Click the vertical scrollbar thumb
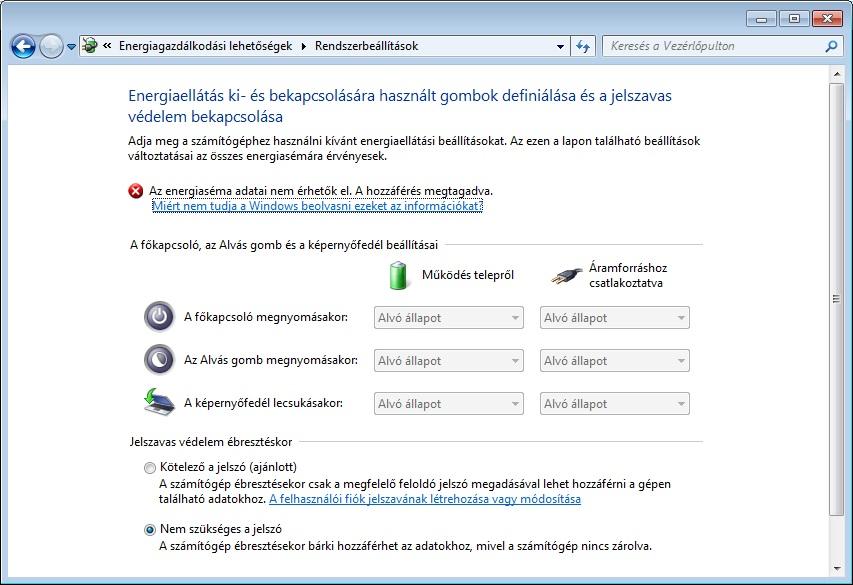The height and width of the screenshot is (585, 853). 837,299
